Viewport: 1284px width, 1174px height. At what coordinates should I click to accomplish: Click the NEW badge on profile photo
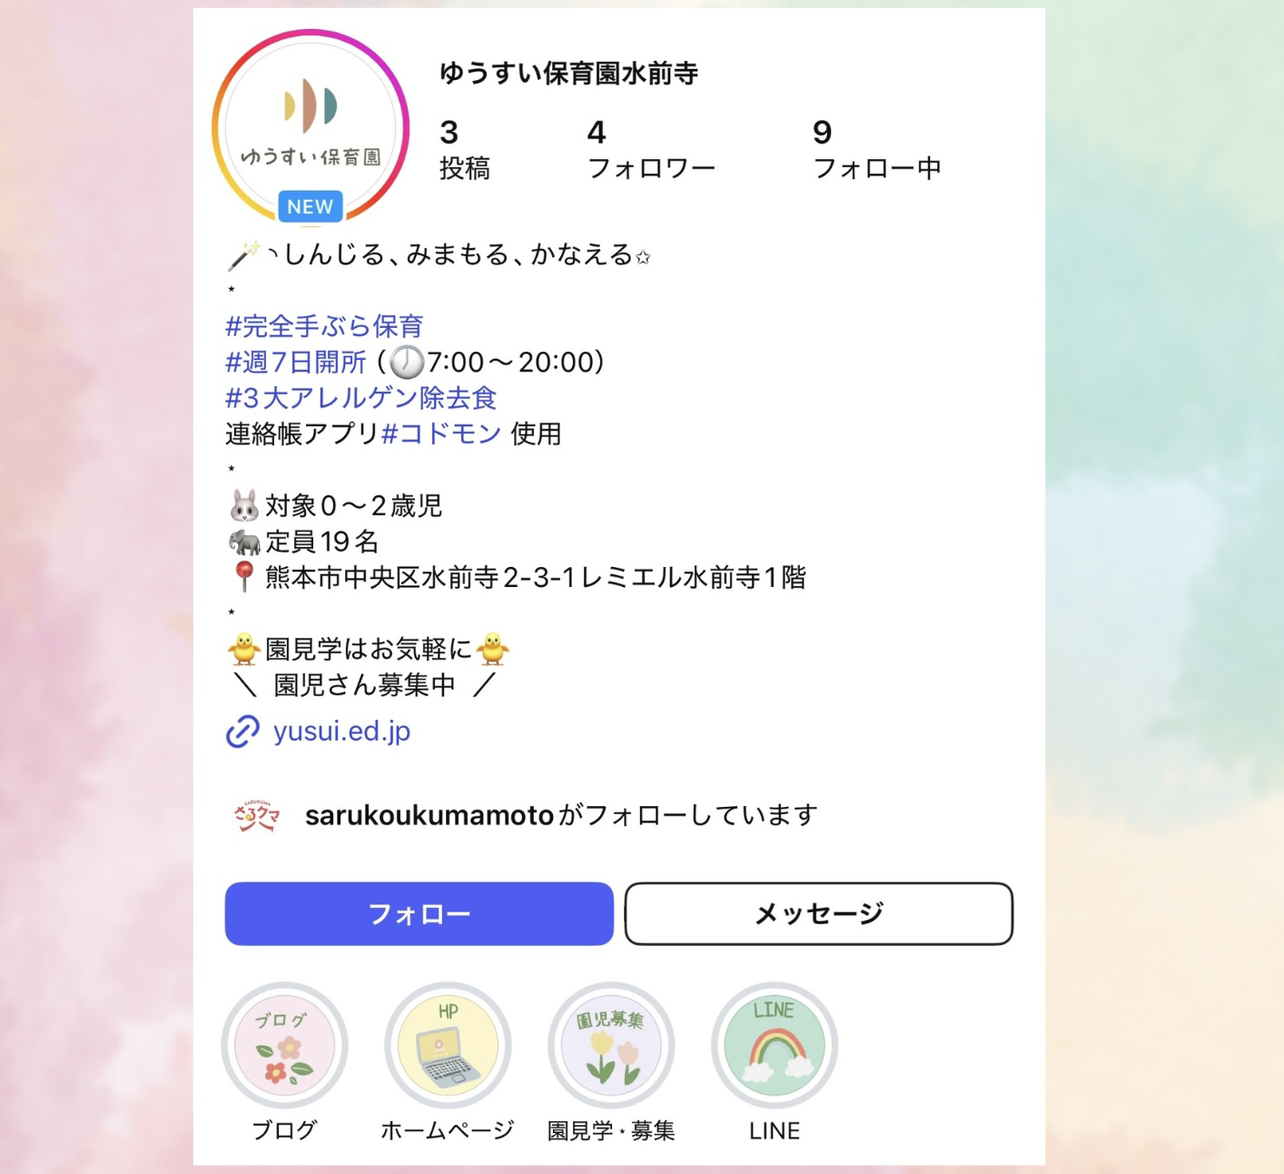[x=310, y=206]
